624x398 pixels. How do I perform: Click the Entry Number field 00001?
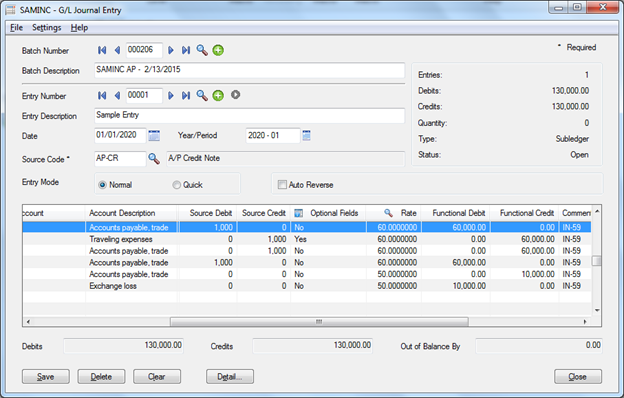pyautogui.click(x=144, y=96)
